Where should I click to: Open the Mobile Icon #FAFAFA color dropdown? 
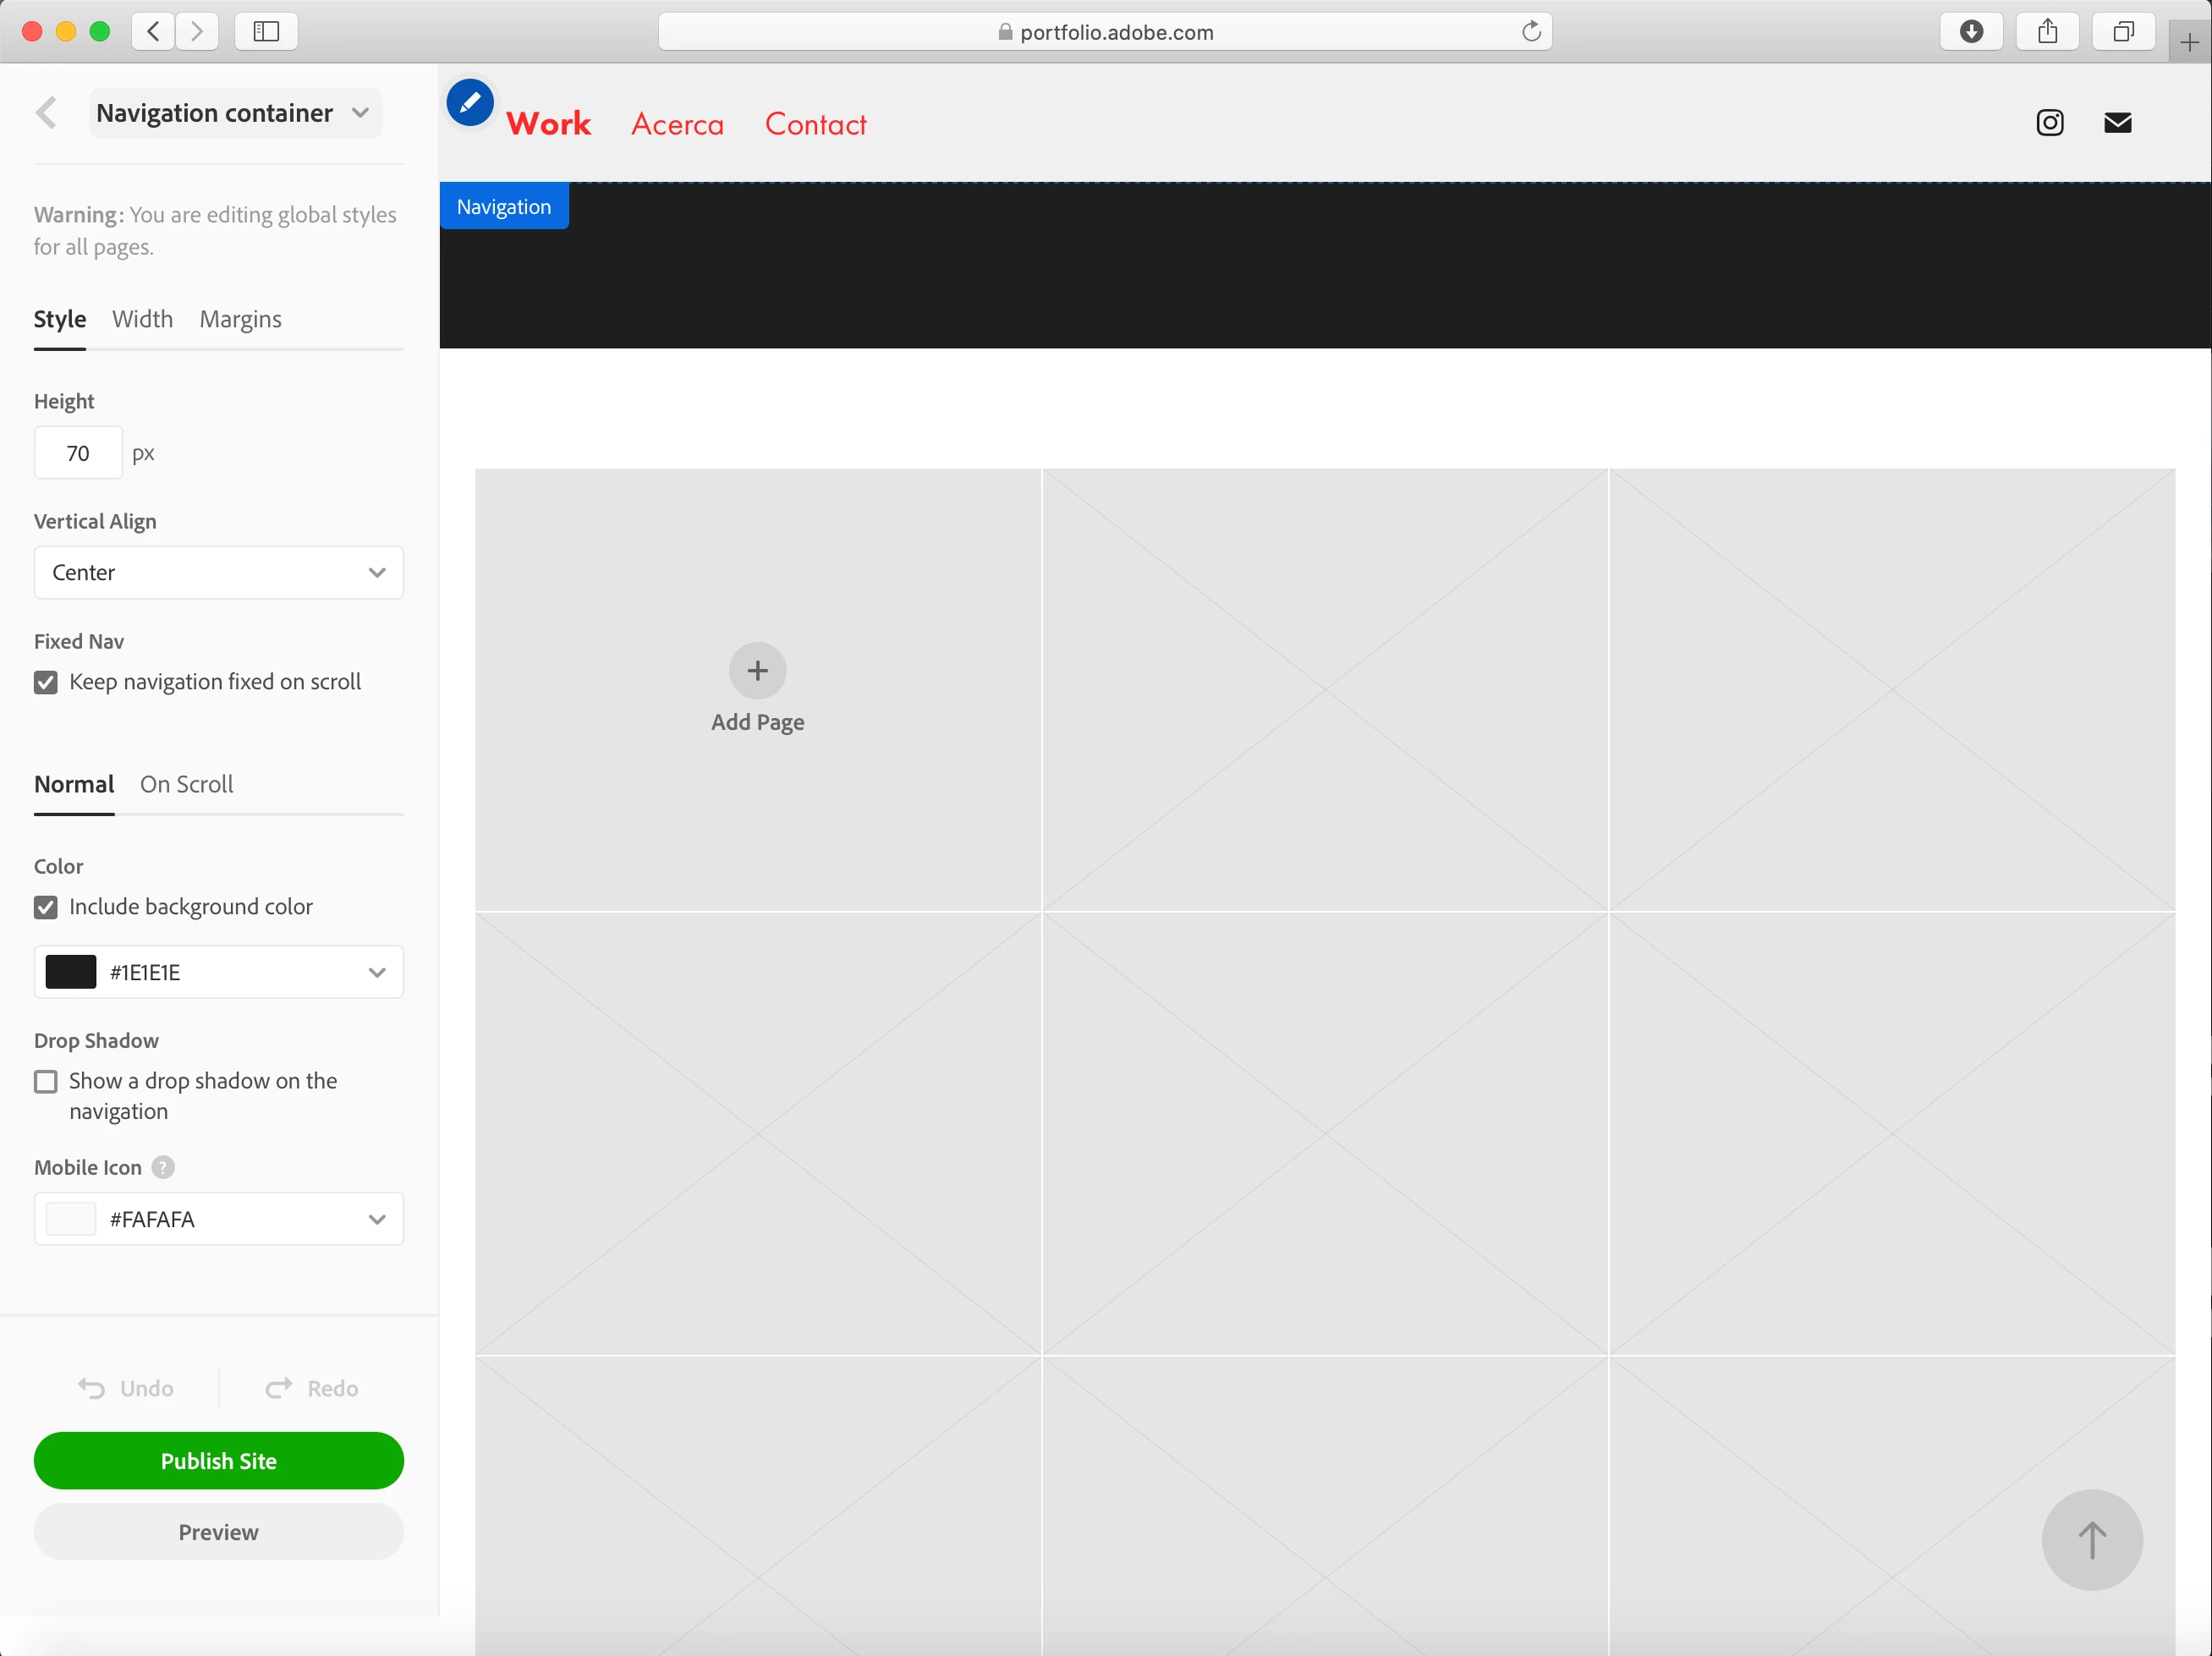pyautogui.click(x=218, y=1218)
